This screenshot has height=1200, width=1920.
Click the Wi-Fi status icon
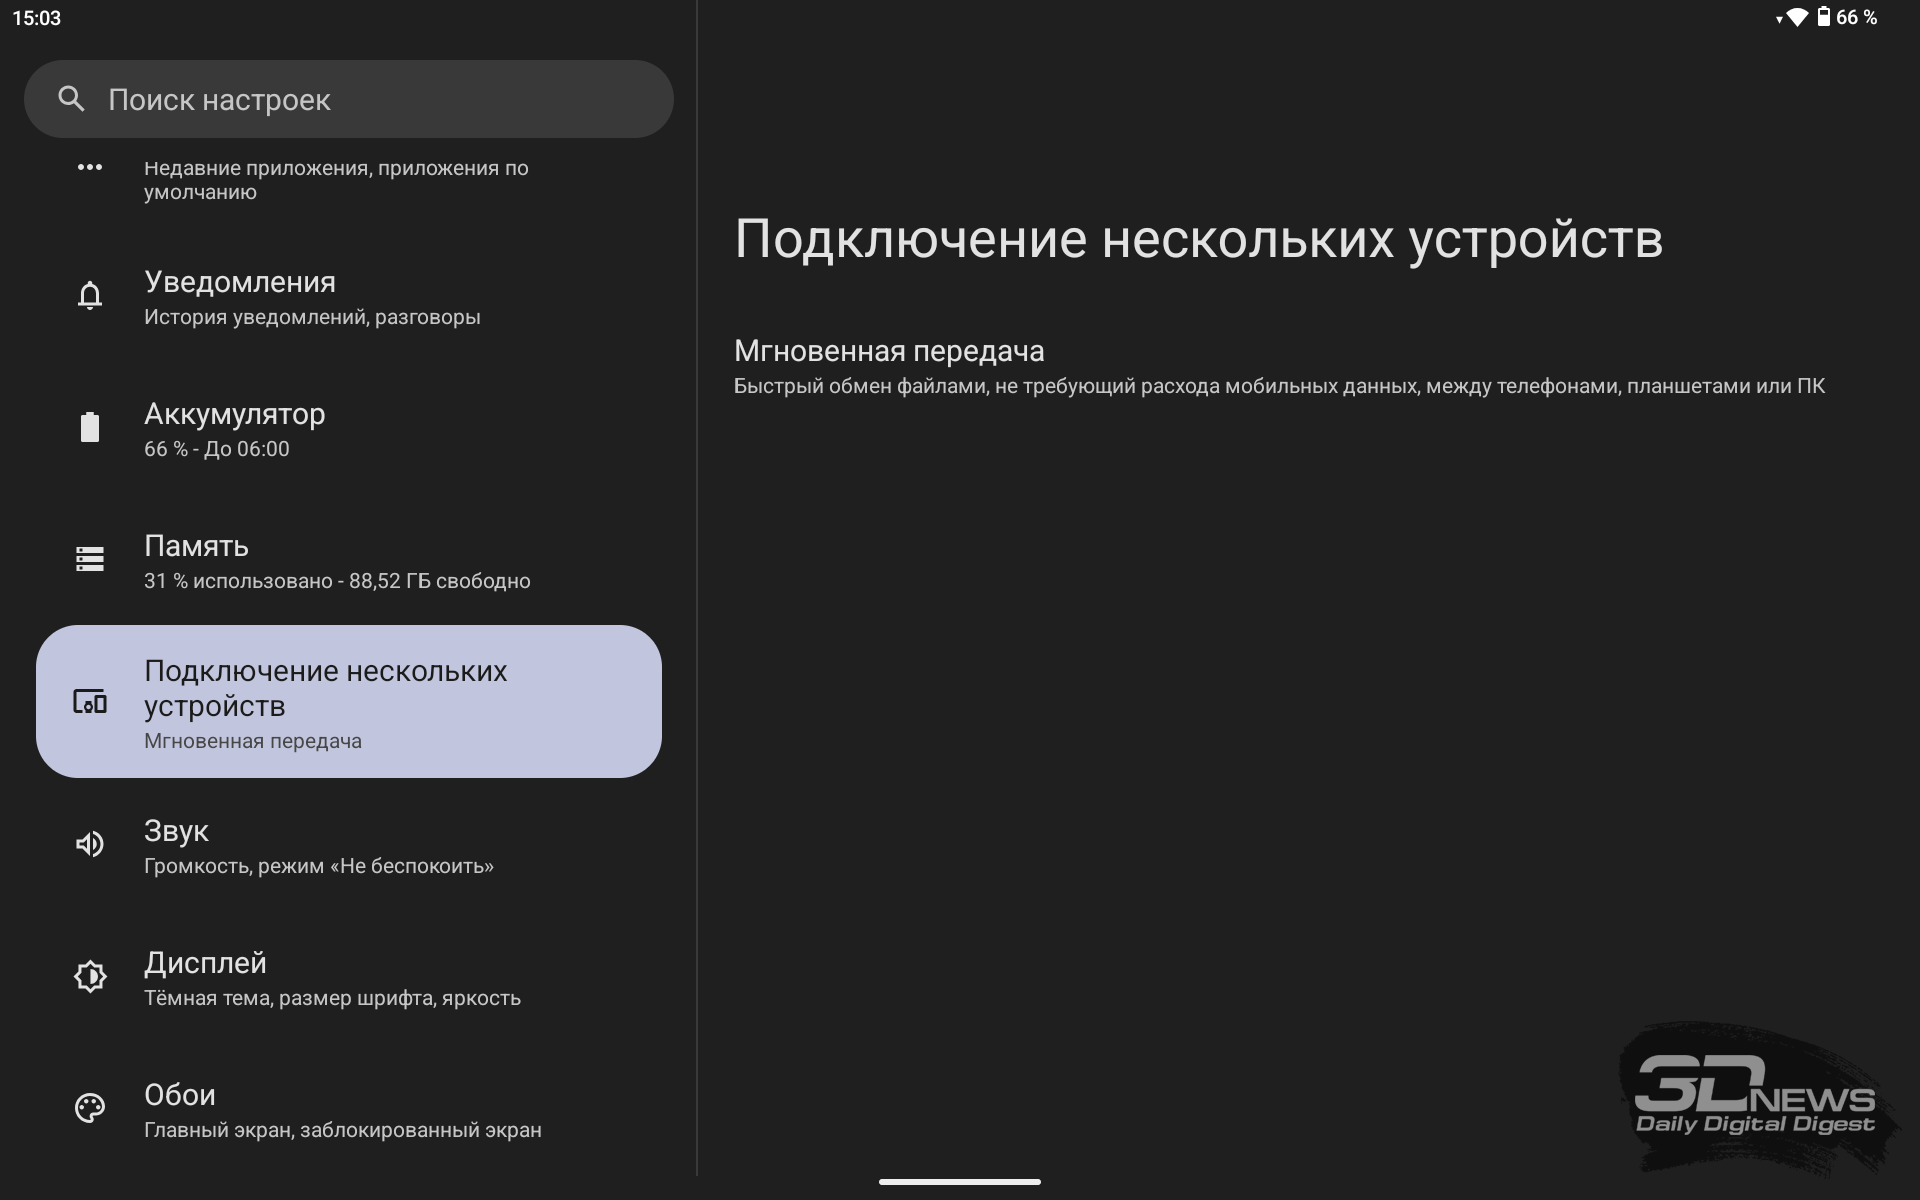(1796, 17)
